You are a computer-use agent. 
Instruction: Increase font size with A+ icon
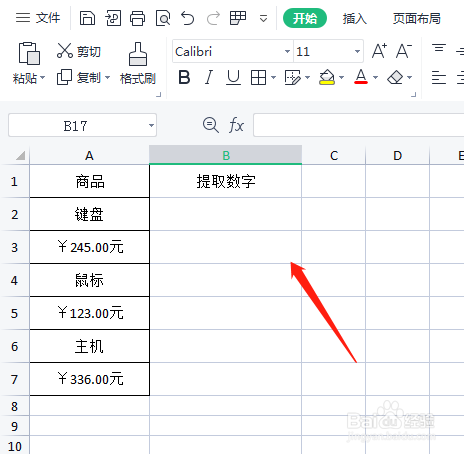[x=379, y=51]
